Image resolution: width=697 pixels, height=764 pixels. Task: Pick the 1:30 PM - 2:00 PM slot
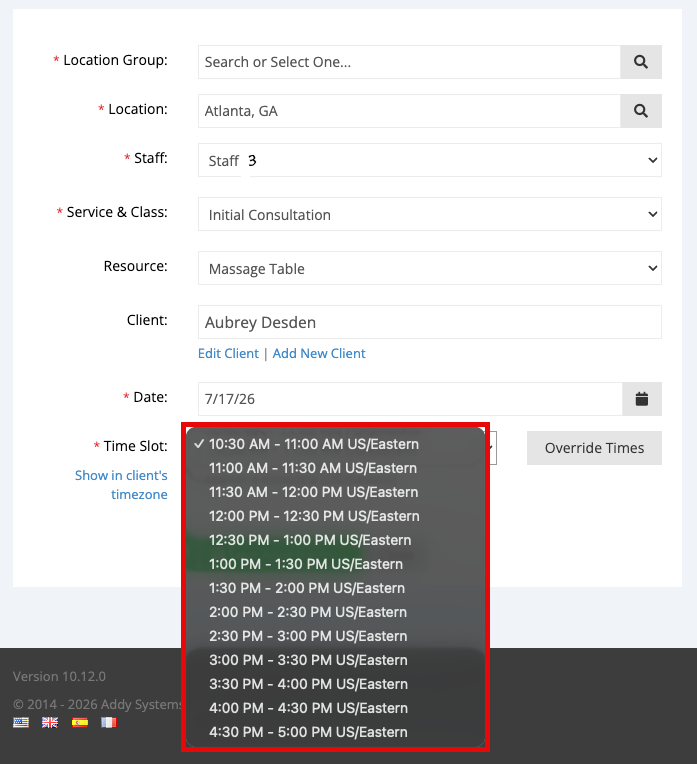pos(335,588)
